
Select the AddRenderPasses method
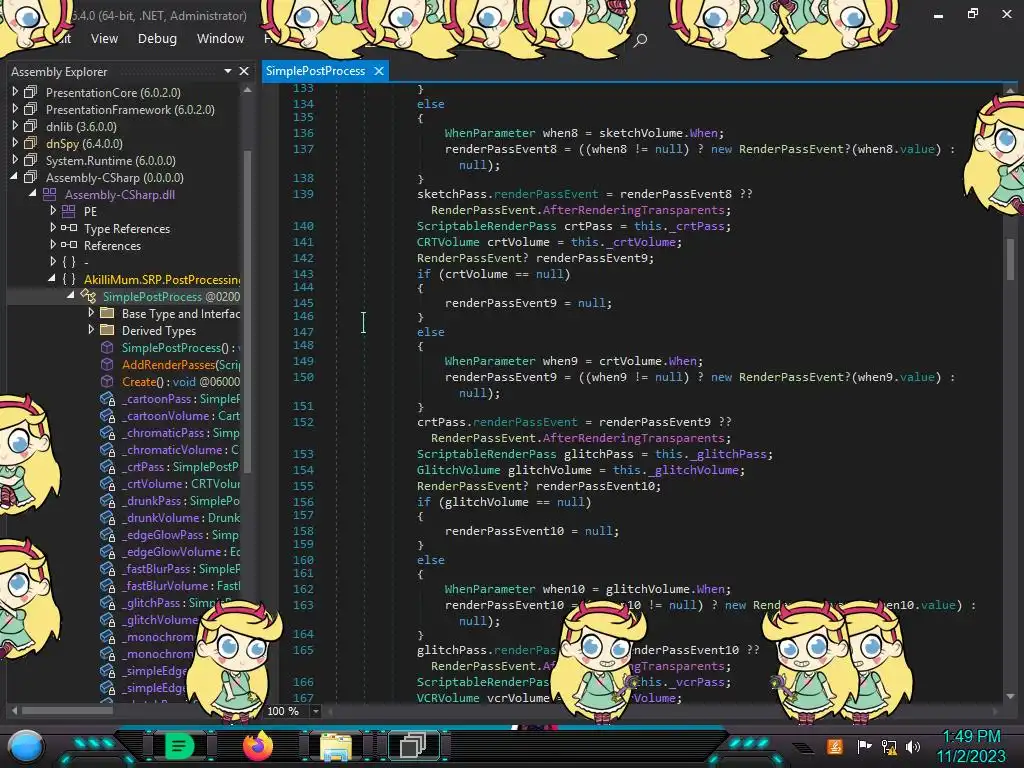pyautogui.click(x=181, y=364)
